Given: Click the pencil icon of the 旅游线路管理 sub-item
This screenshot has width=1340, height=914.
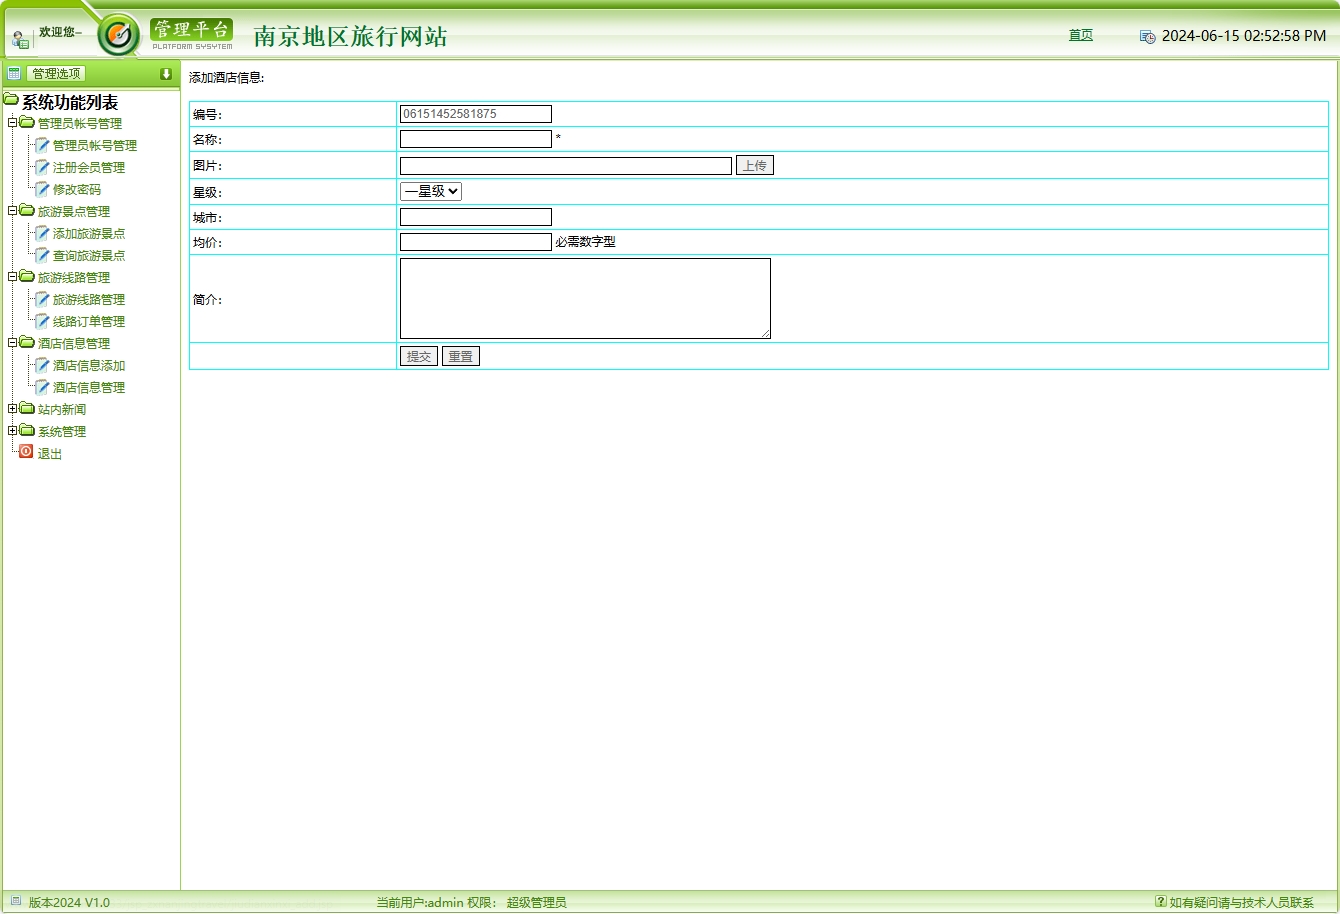Looking at the screenshot, I should [42, 299].
